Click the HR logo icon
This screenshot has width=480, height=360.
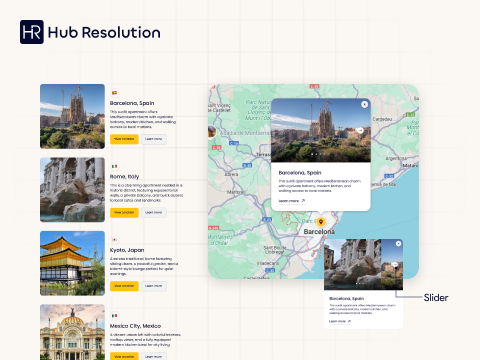coord(32,32)
